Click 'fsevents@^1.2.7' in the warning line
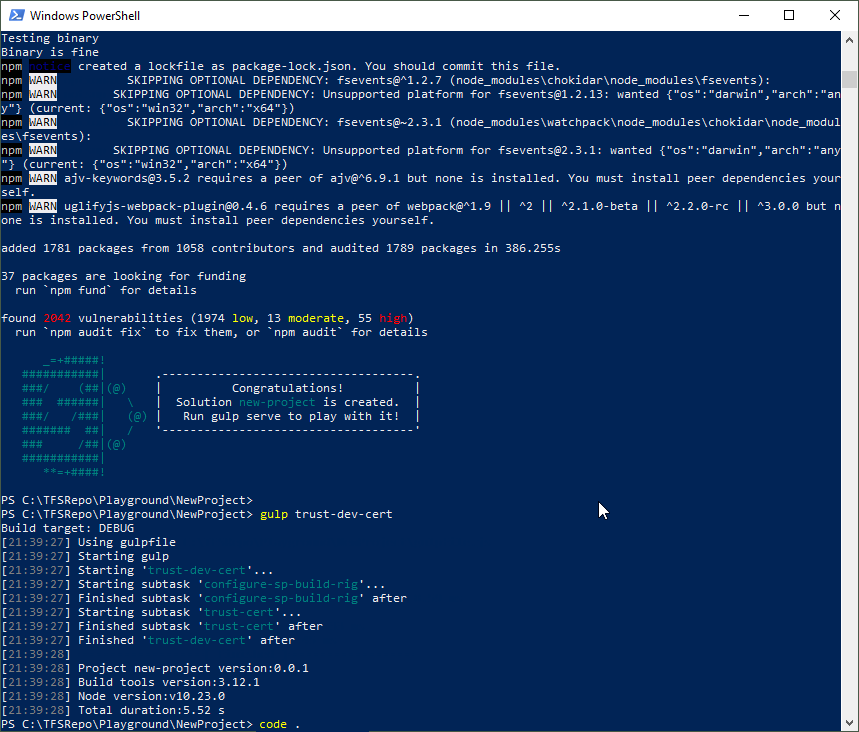The height and width of the screenshot is (732, 859). point(389,80)
